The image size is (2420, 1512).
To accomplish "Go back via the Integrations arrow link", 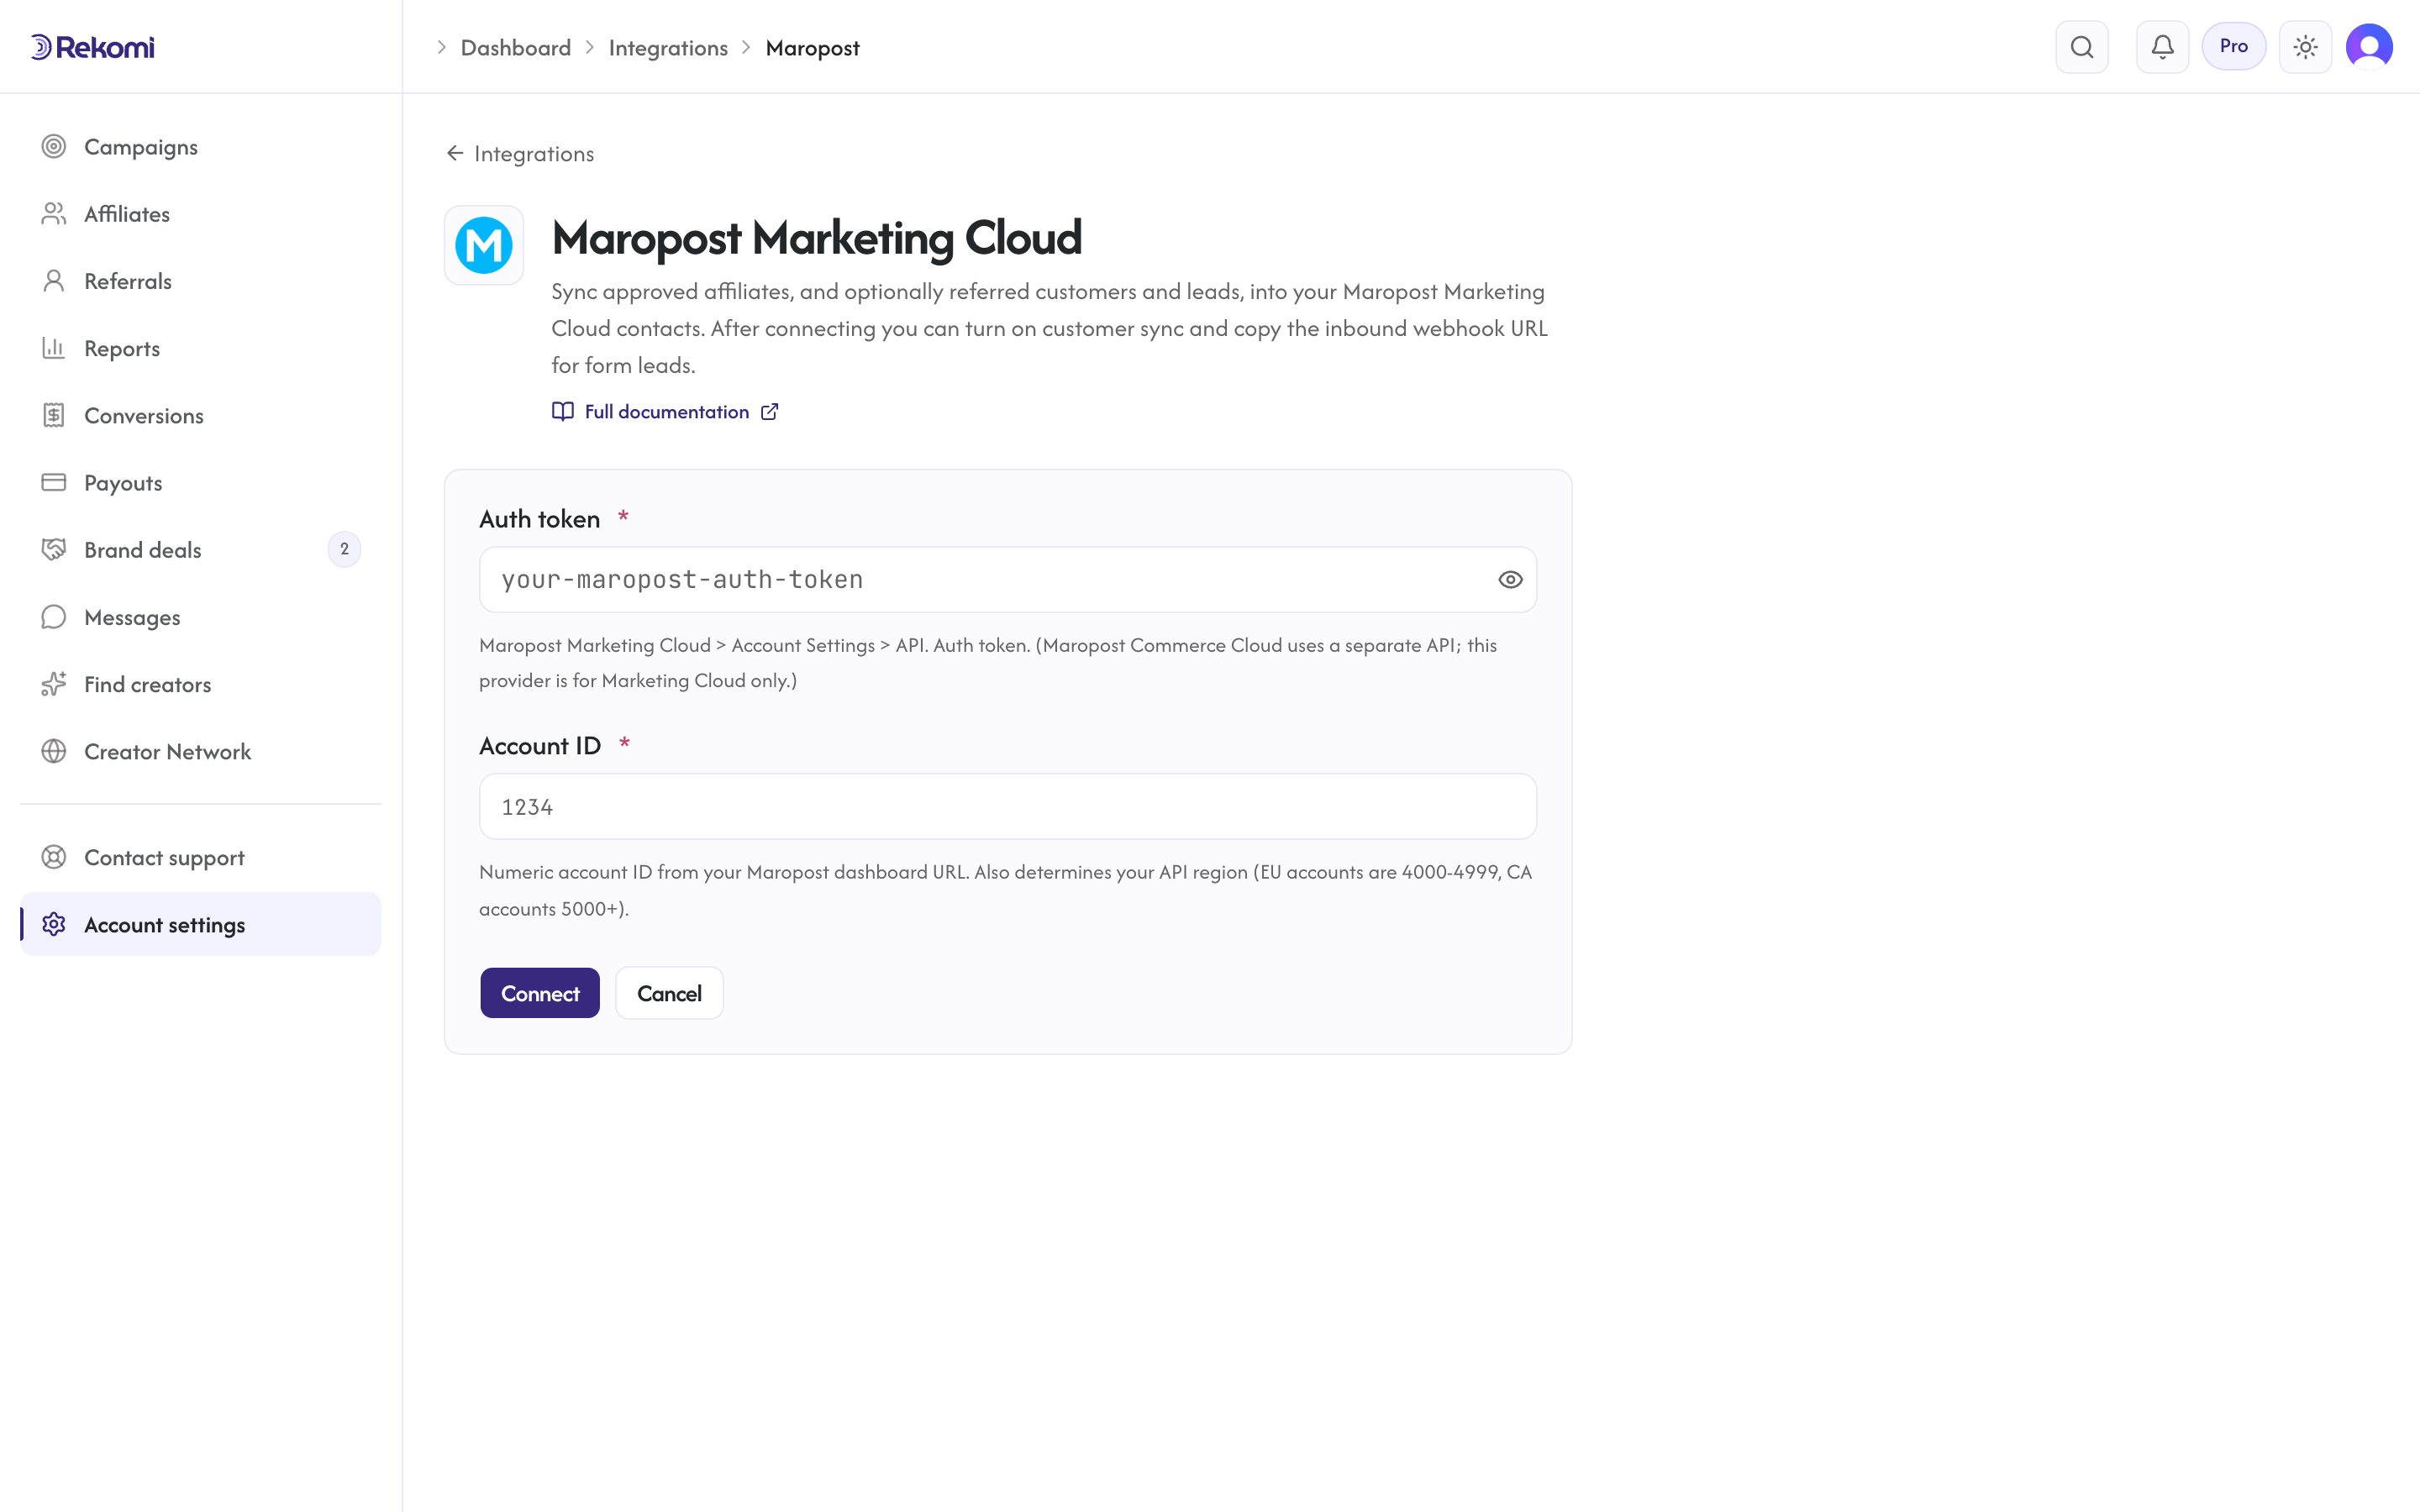I will coord(520,153).
